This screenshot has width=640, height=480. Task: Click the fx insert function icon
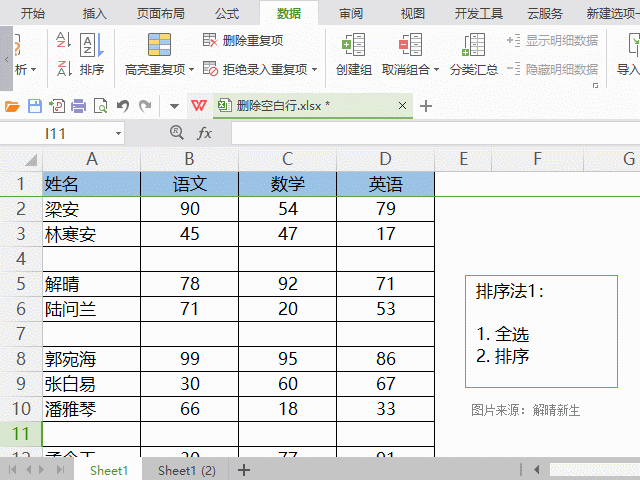point(204,133)
